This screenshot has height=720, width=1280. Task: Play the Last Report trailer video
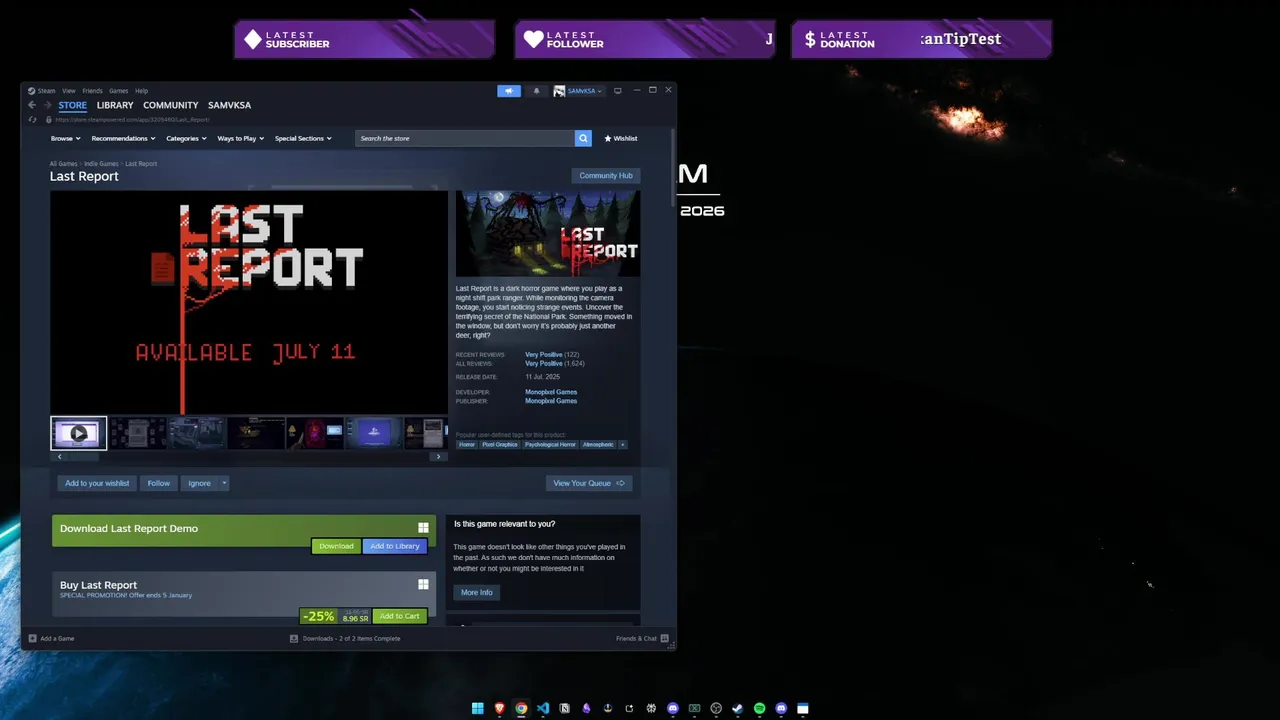click(x=249, y=302)
